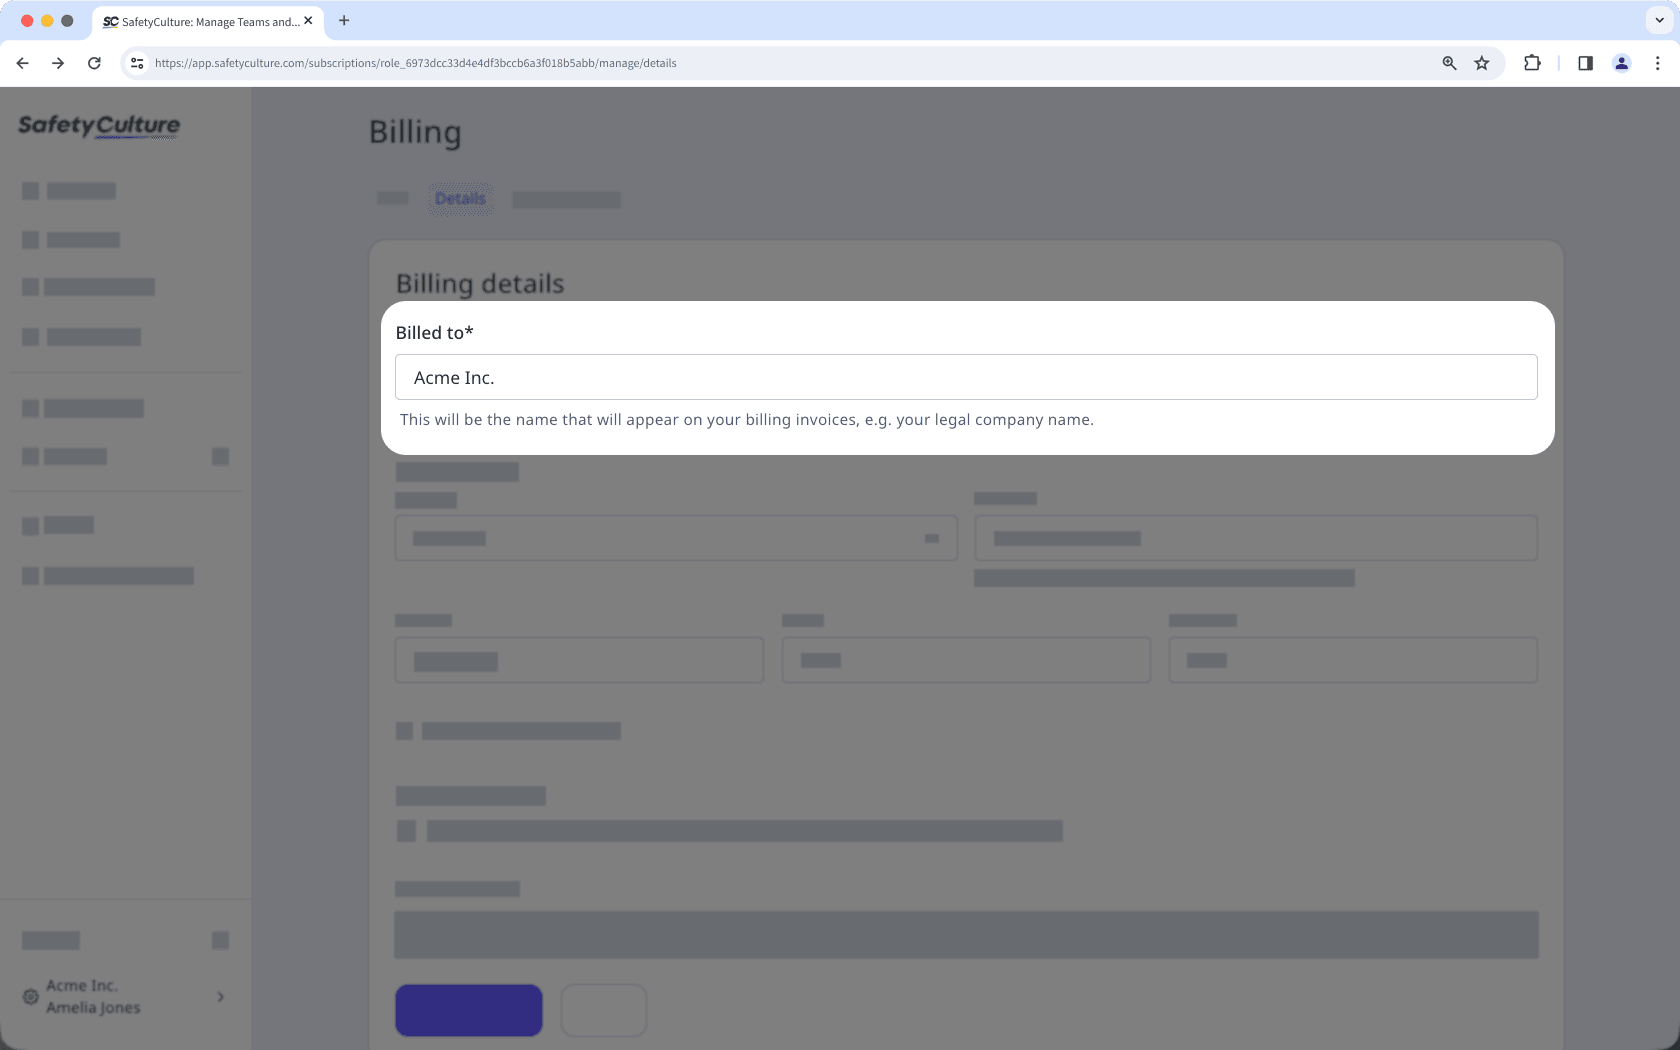Open the browser extensions puzzle icon
Viewport: 1680px width, 1050px height.
tap(1532, 62)
